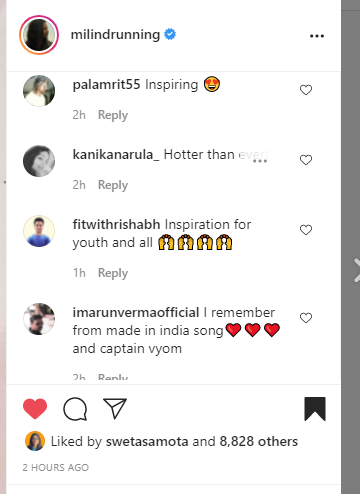Image resolution: width=360 pixels, height=494 pixels.
Task: Open the fitwithrishabh profile avatar
Action: (39, 231)
